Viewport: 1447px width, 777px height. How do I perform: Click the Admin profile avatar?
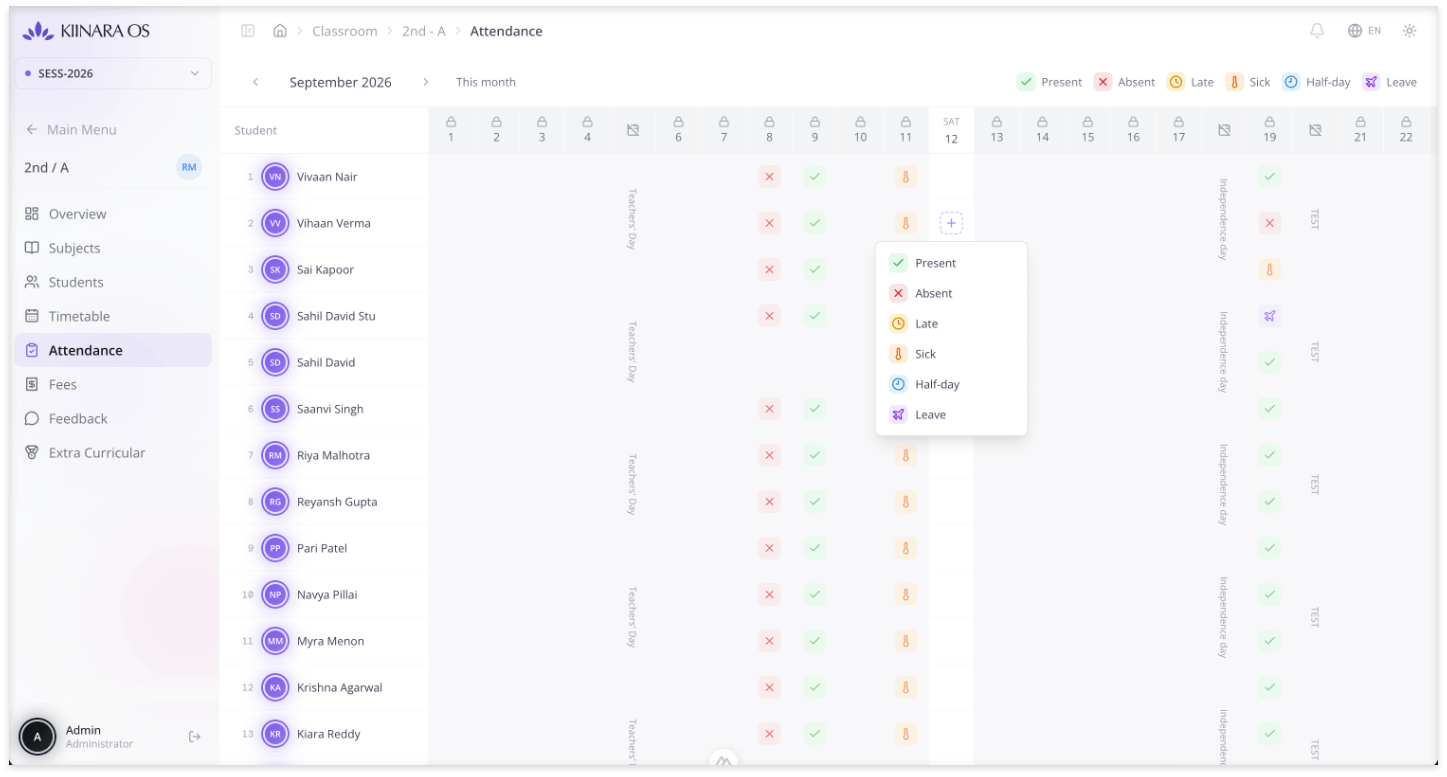point(38,737)
